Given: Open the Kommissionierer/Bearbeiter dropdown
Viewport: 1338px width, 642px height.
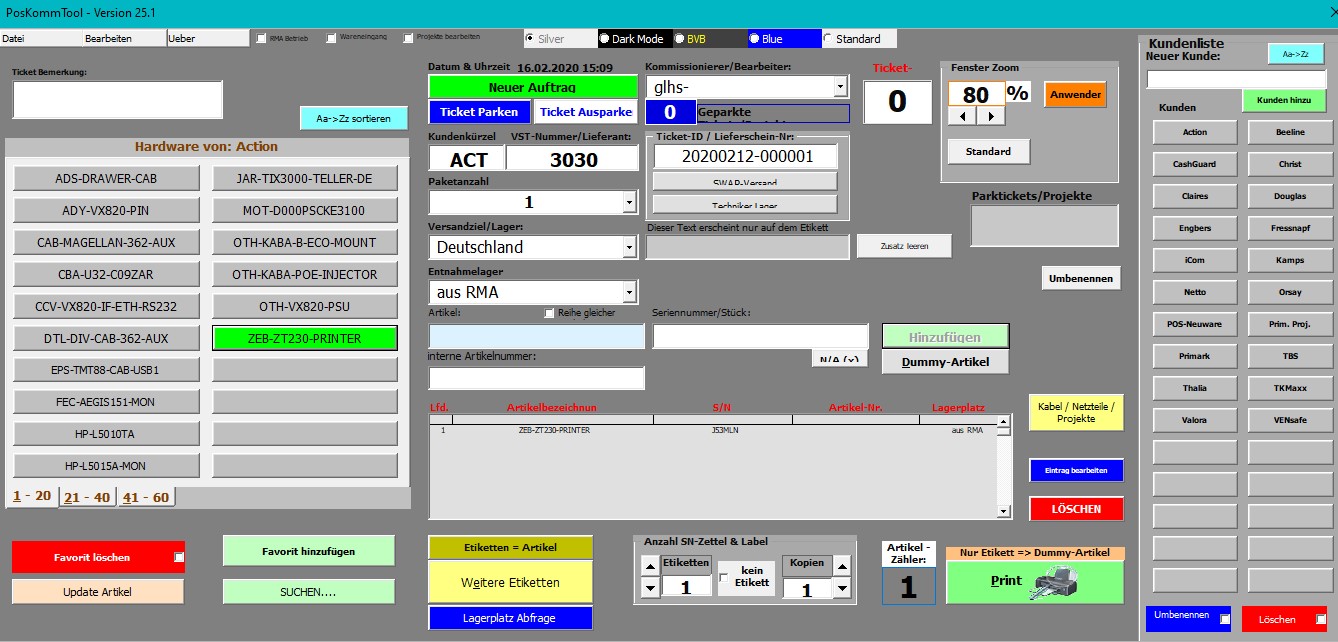Looking at the screenshot, I should coord(839,87).
